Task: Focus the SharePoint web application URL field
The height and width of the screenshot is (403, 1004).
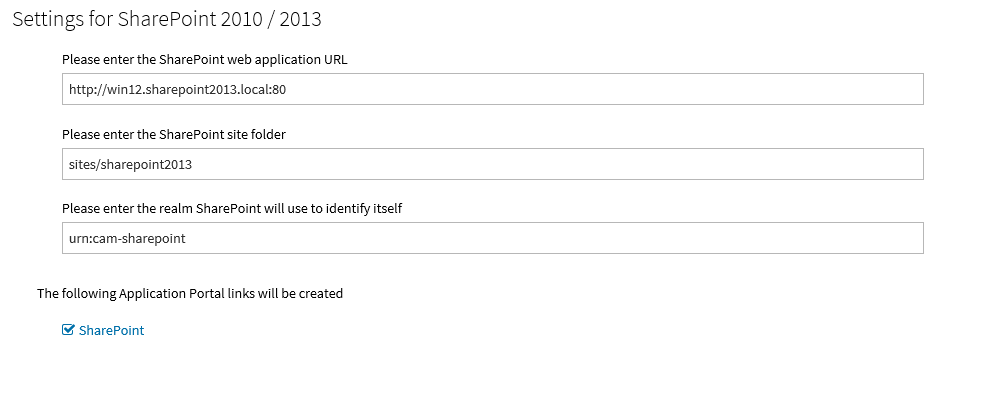Action: coord(492,89)
